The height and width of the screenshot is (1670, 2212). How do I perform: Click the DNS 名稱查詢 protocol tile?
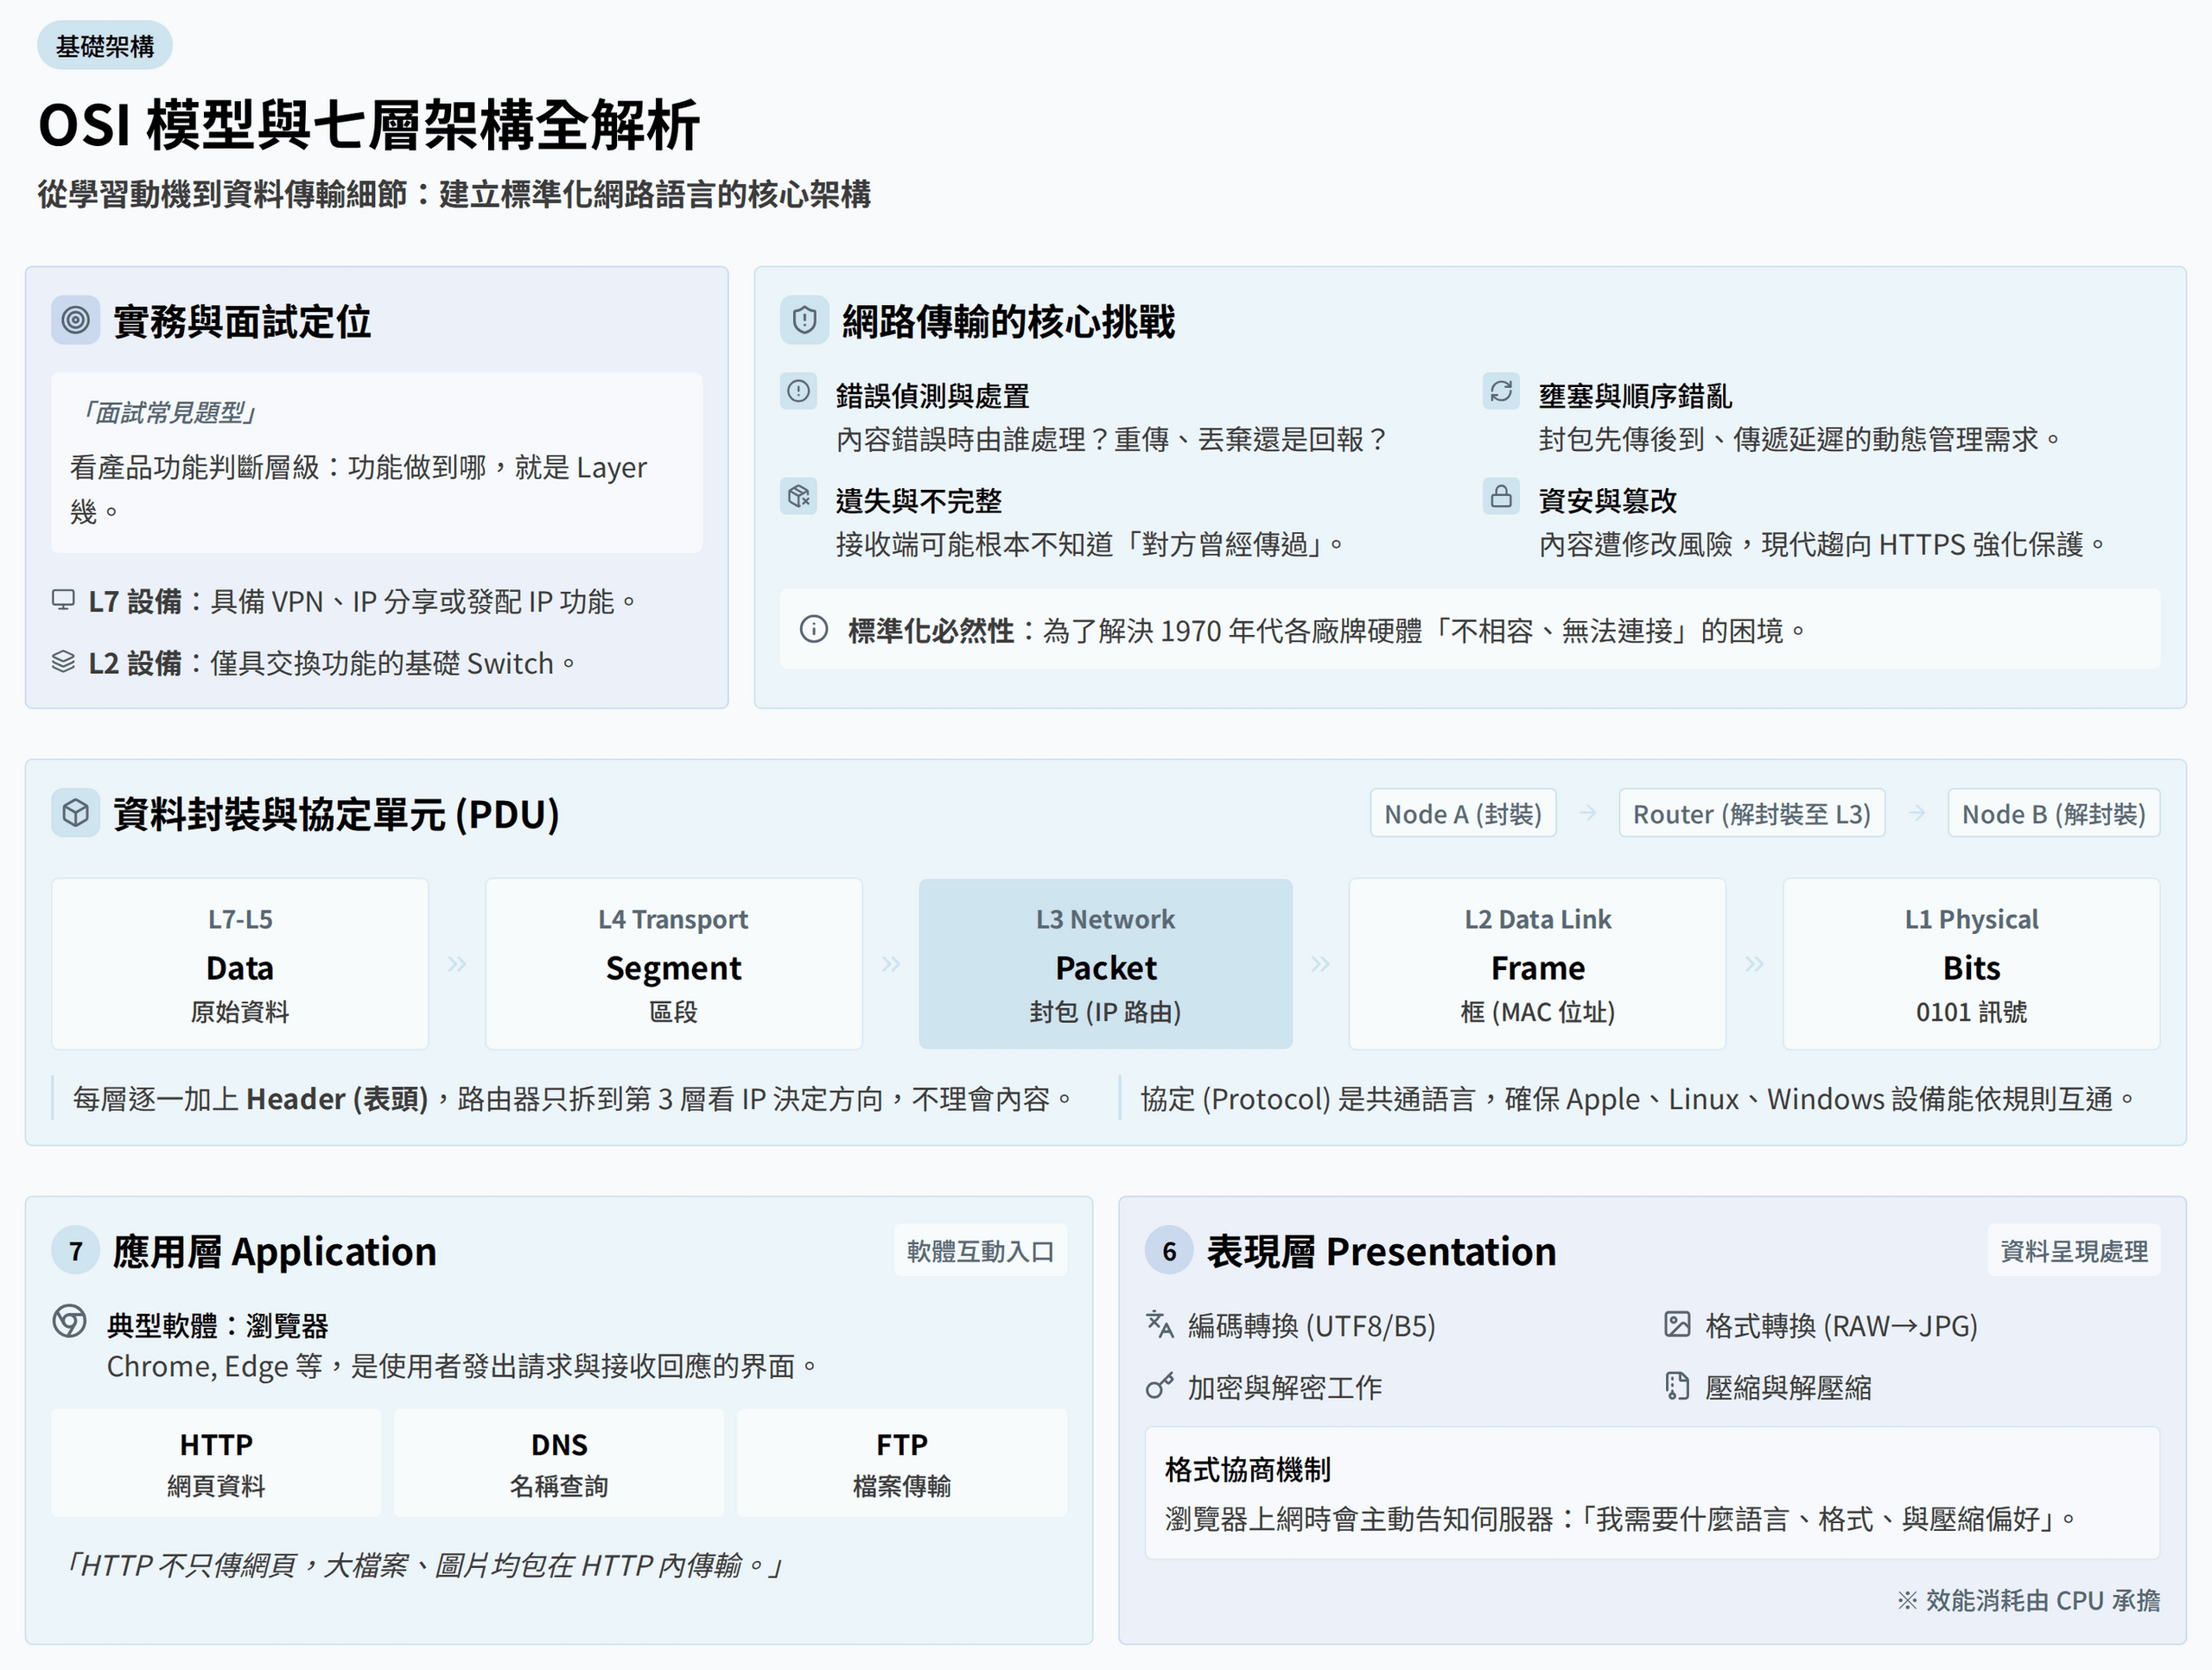tap(559, 1464)
